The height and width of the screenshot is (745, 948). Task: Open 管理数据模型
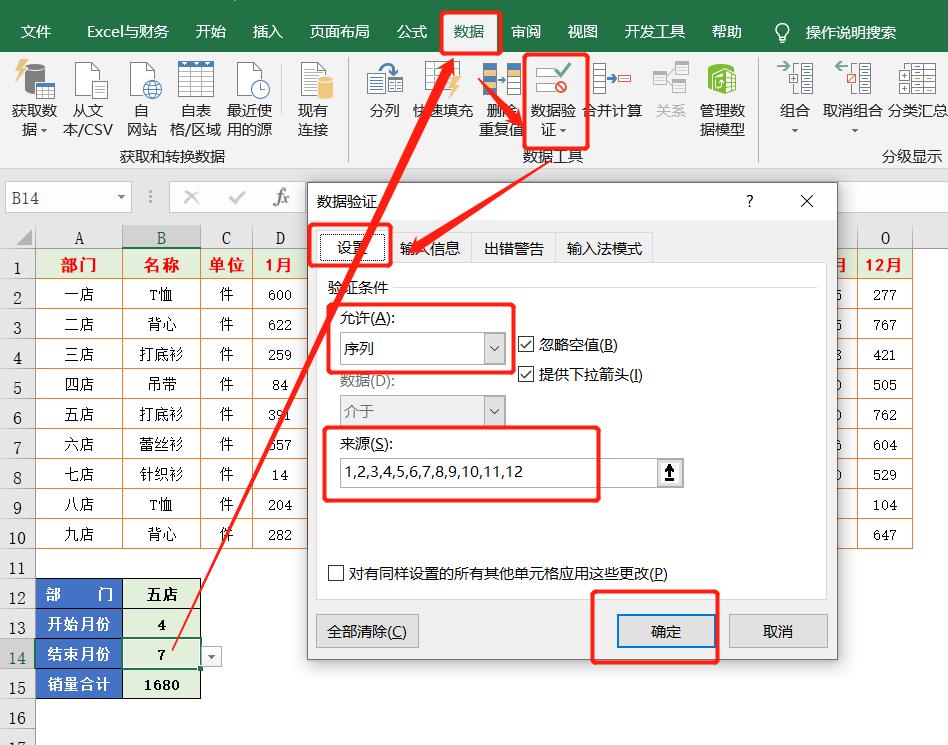tap(721, 98)
